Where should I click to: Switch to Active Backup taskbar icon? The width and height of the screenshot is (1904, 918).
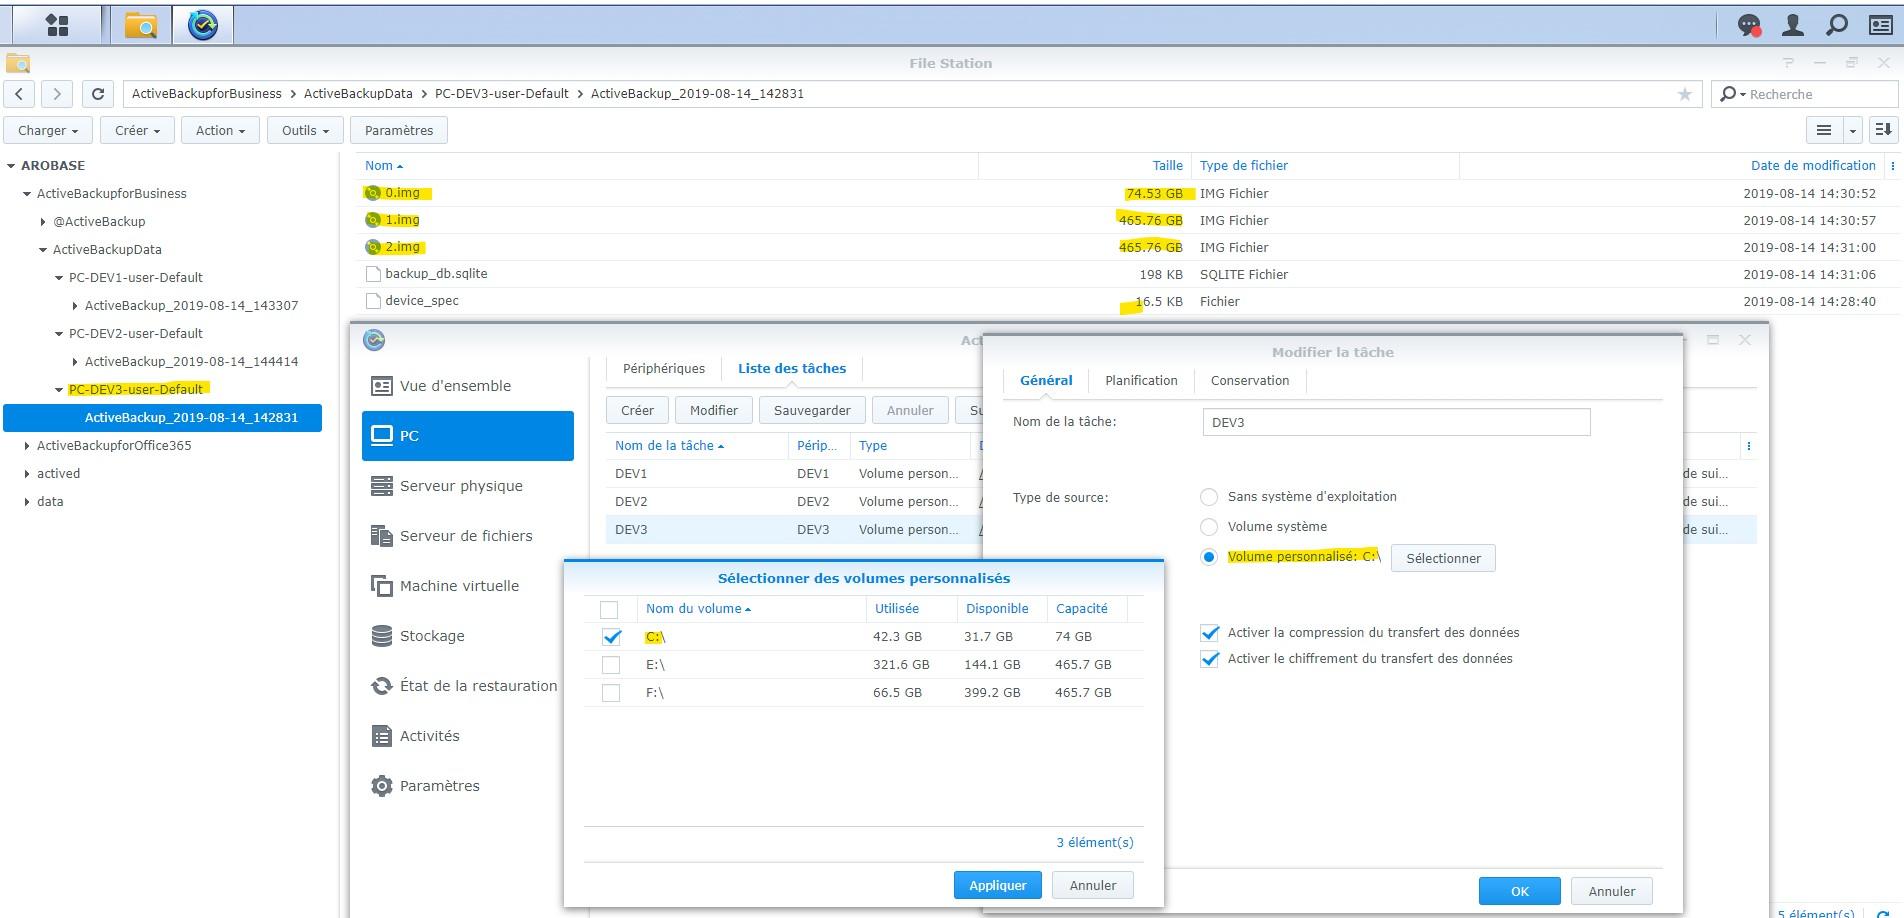coord(203,25)
